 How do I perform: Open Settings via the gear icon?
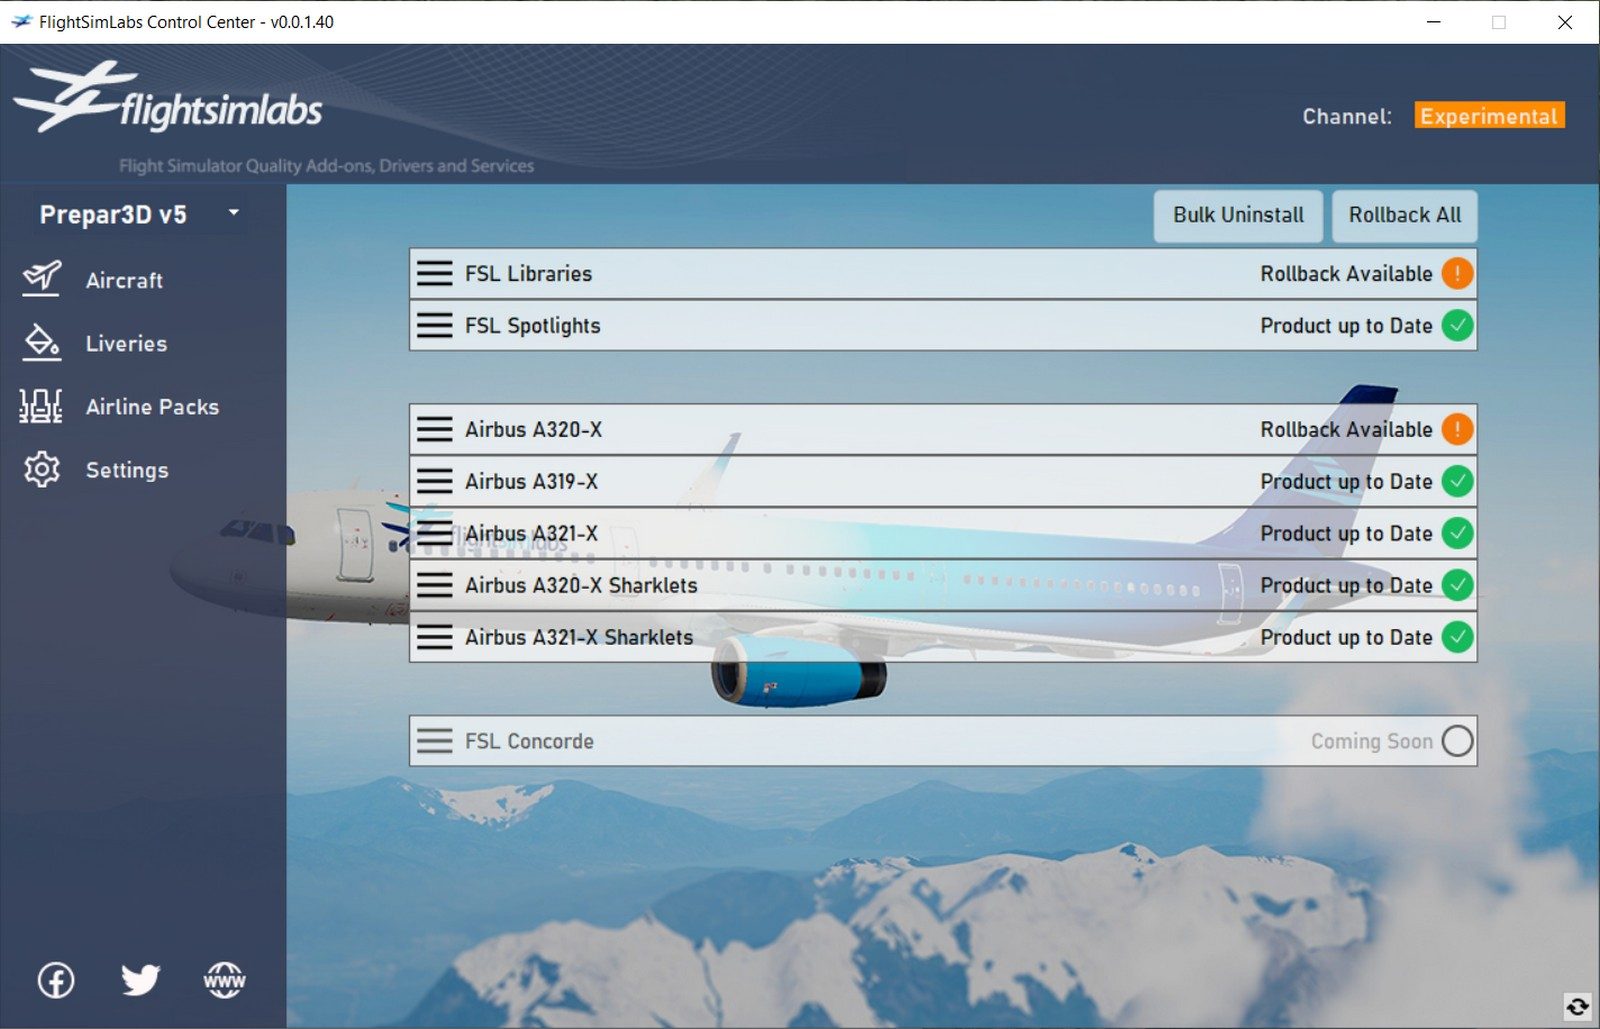click(x=41, y=470)
